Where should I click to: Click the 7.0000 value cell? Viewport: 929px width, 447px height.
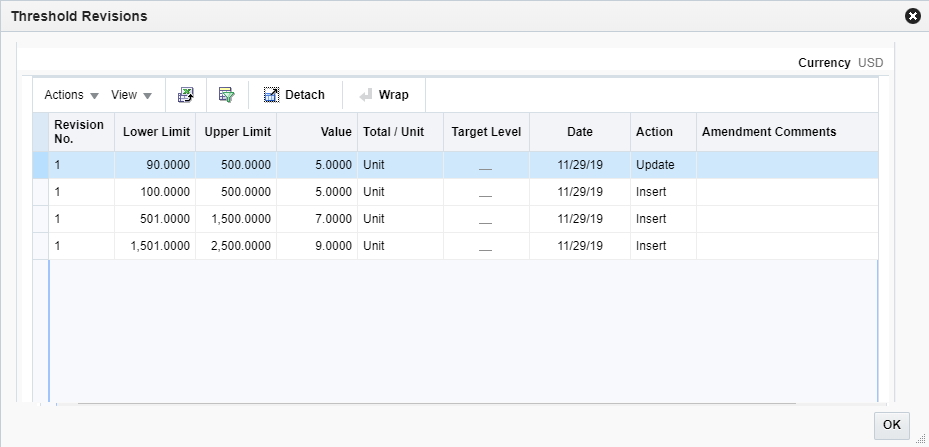[317, 219]
